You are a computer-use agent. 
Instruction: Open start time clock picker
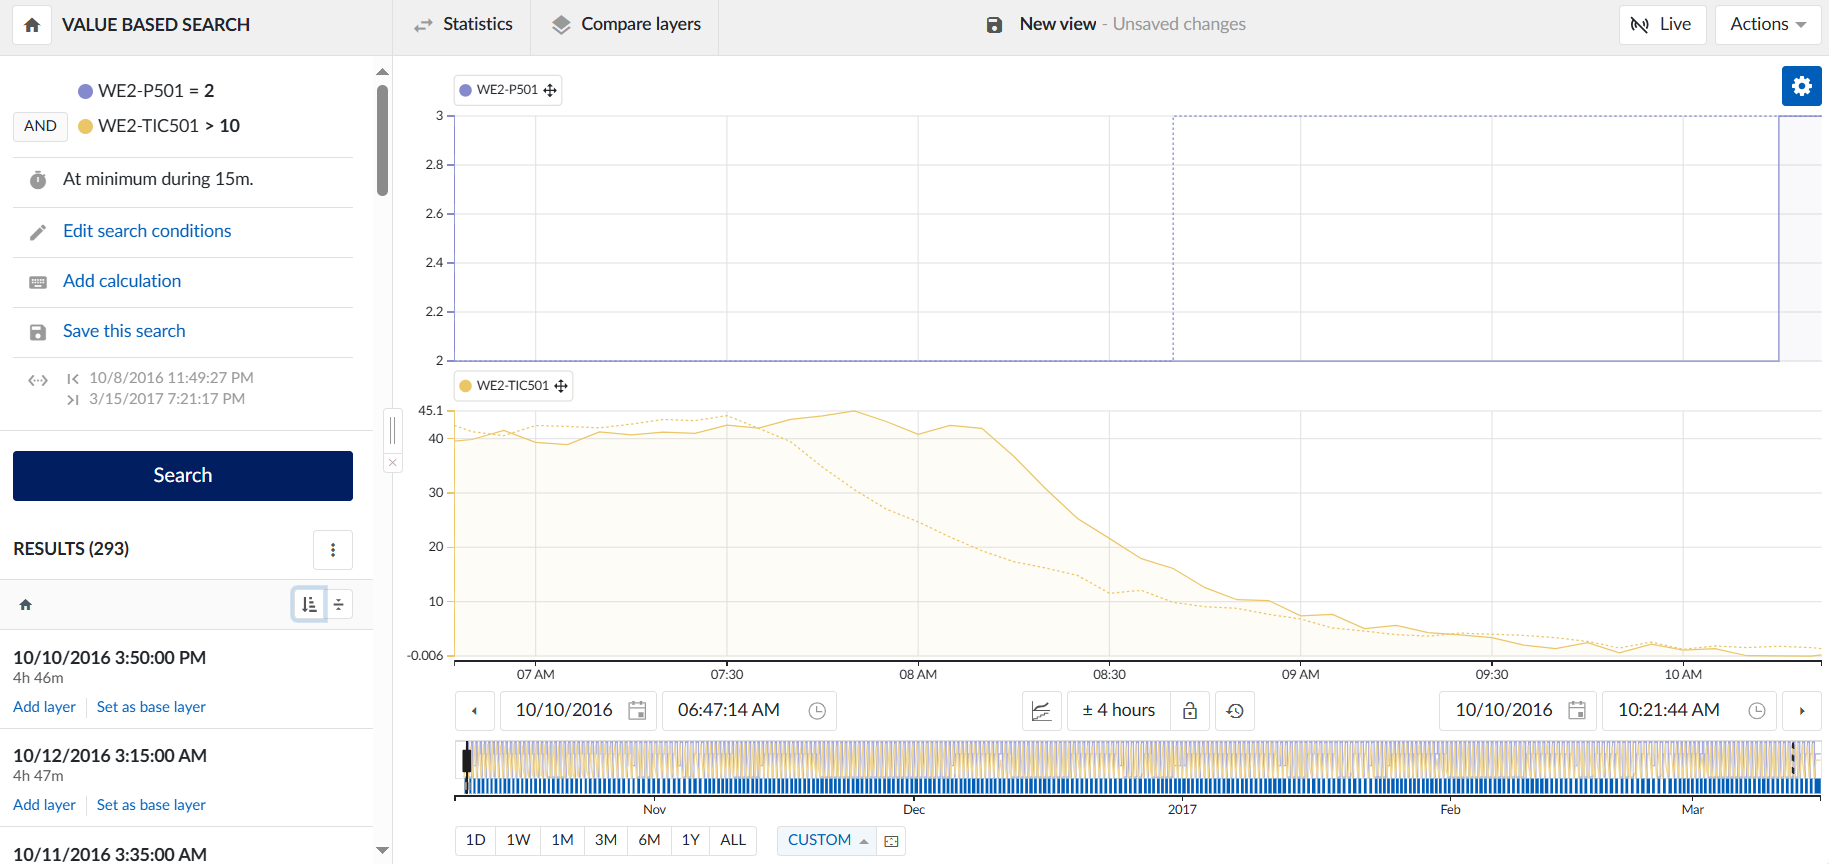coord(817,711)
